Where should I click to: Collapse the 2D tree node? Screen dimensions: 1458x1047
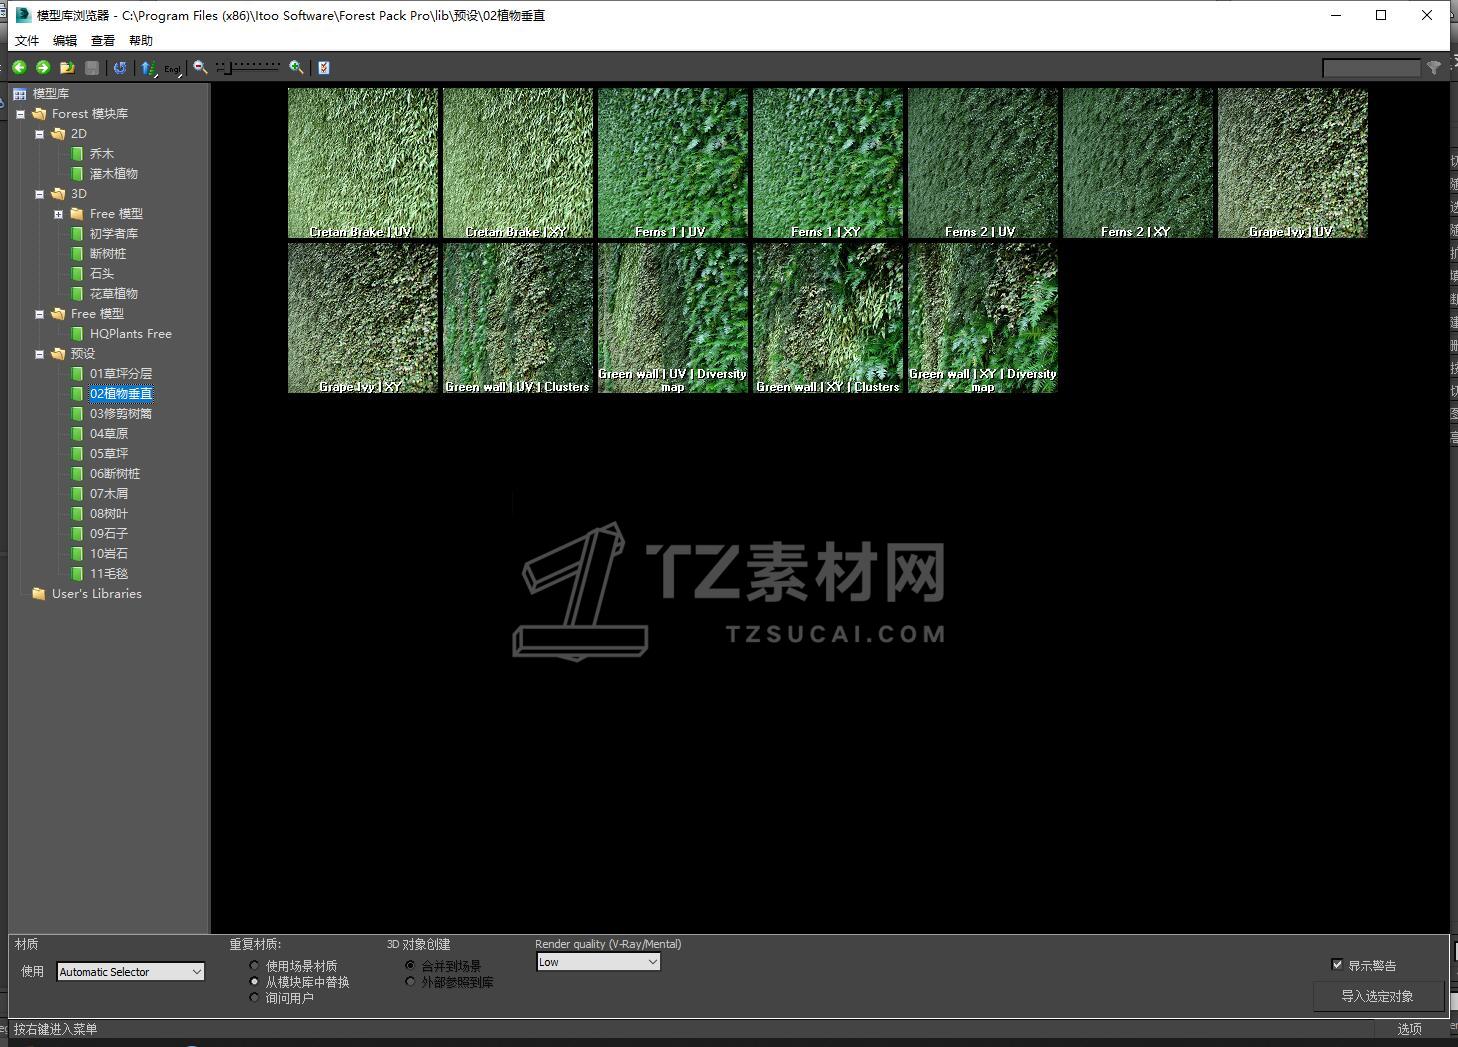(x=39, y=134)
